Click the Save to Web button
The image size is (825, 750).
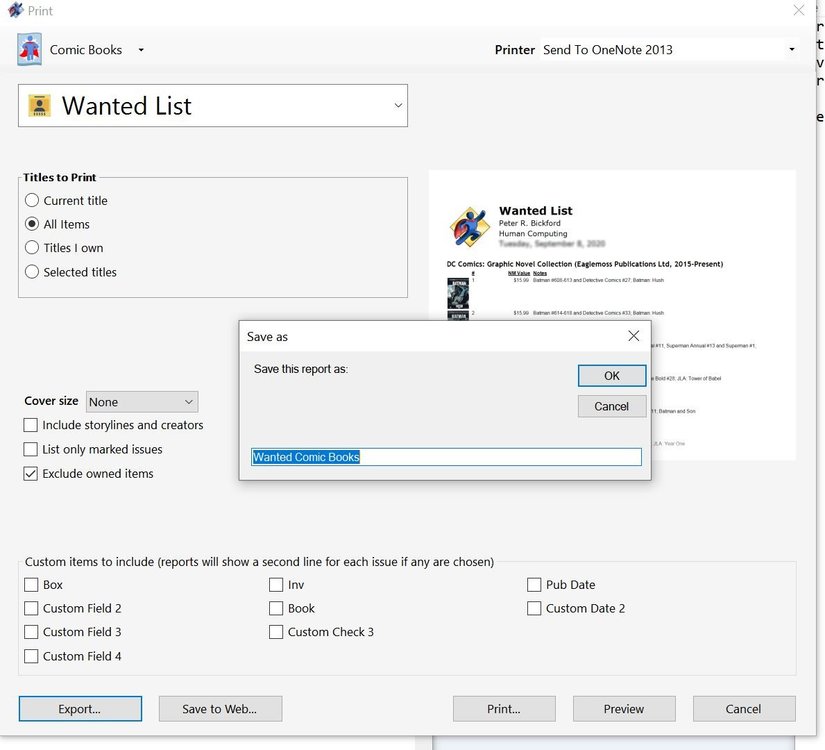219,709
